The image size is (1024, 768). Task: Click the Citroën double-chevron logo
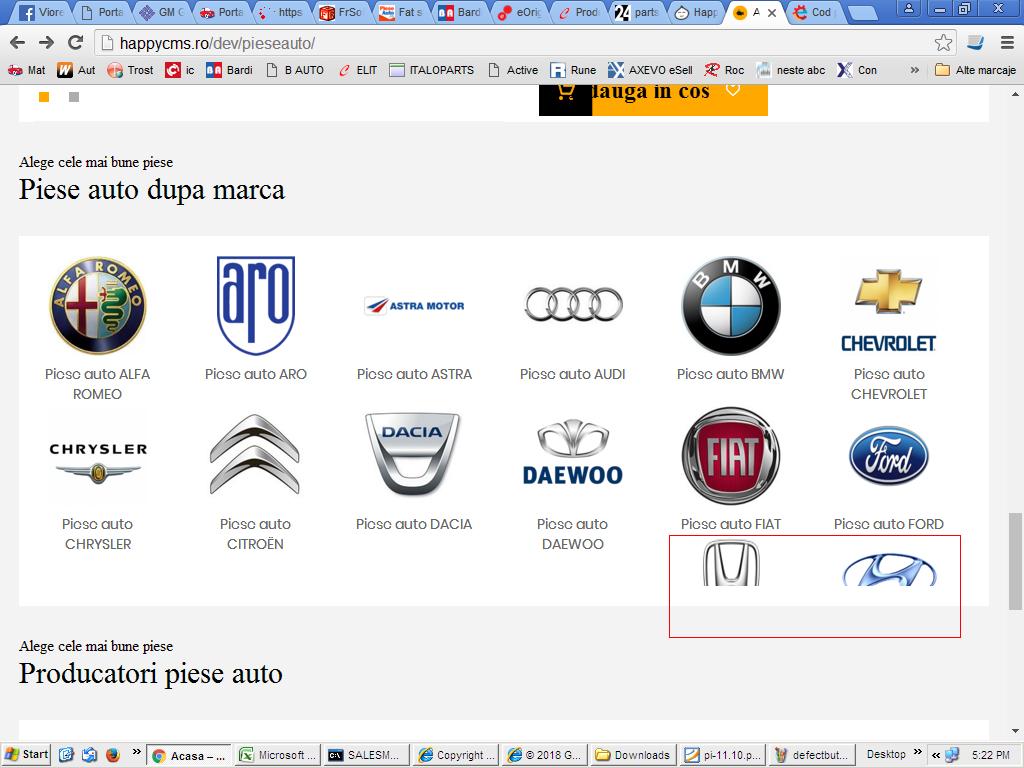255,454
